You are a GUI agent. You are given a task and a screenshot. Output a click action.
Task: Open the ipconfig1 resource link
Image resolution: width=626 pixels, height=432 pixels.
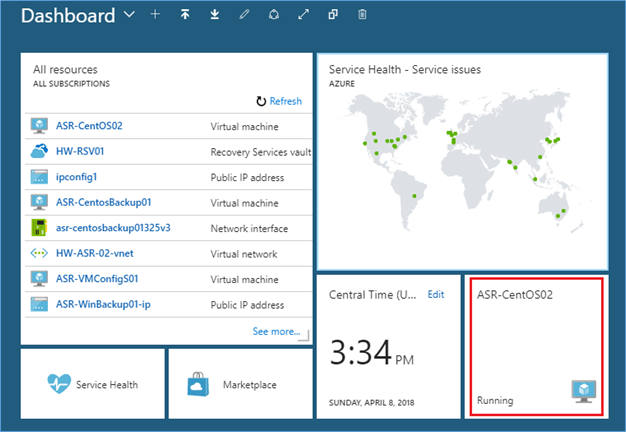point(76,177)
